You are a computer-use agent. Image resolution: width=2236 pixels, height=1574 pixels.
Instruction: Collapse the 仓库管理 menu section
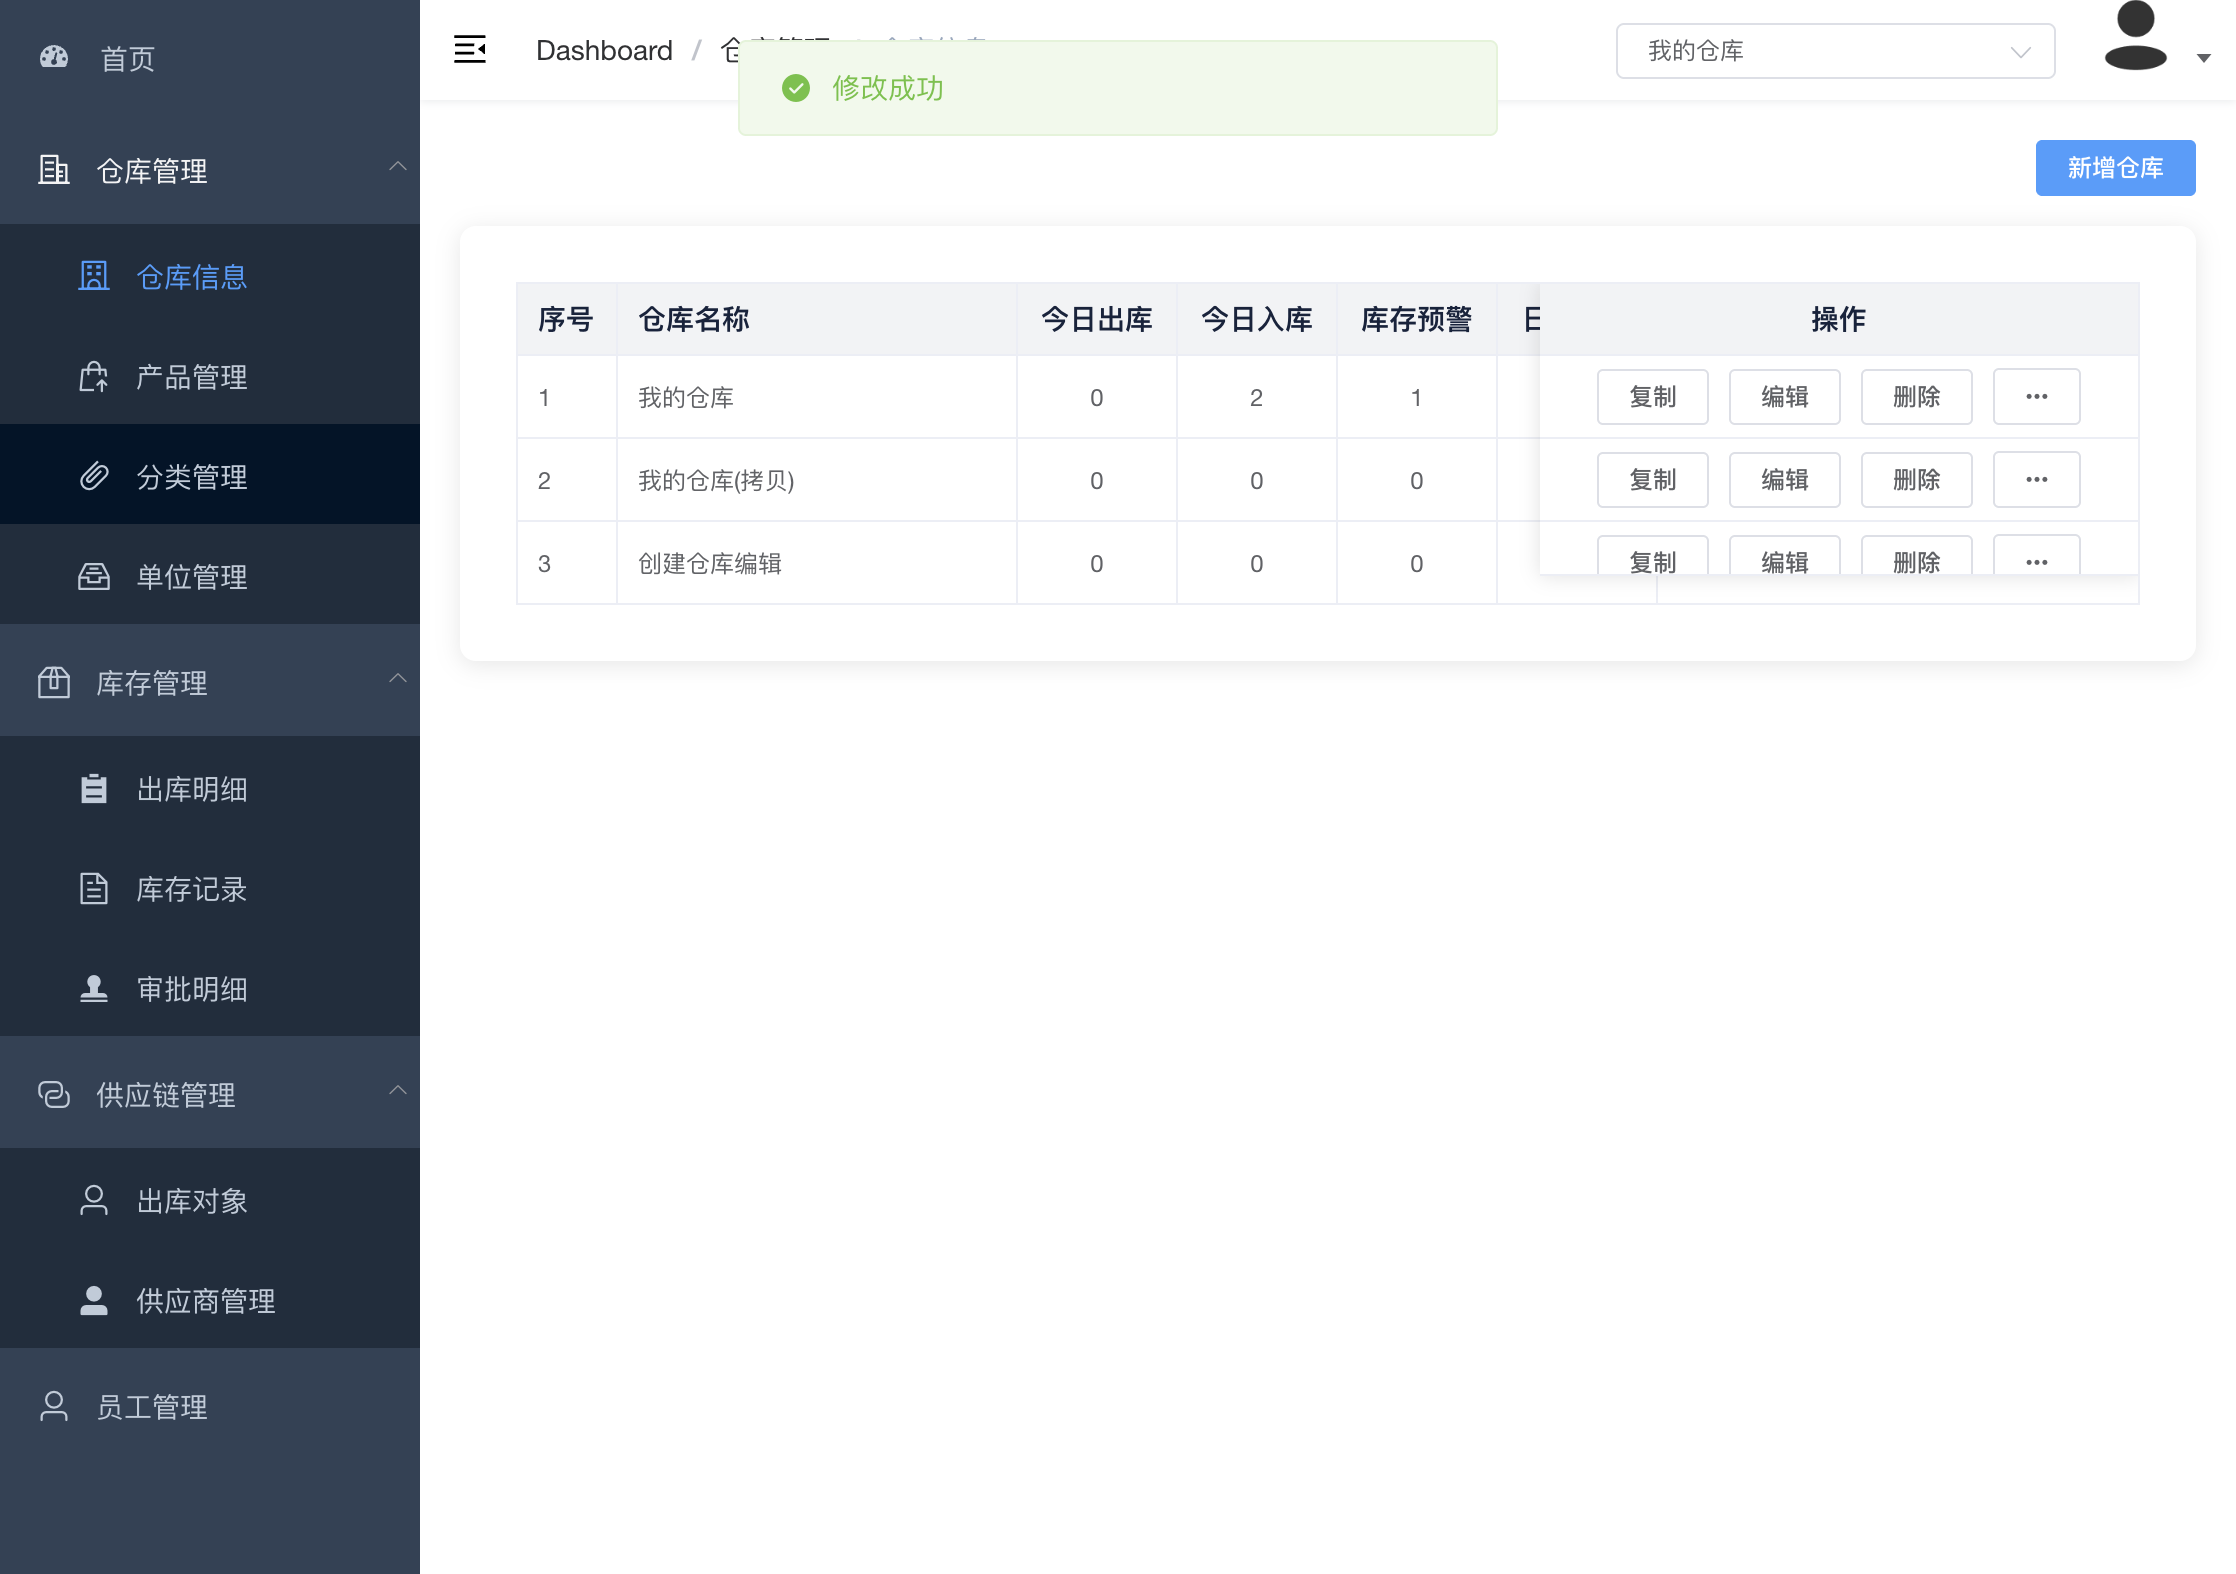pos(397,167)
